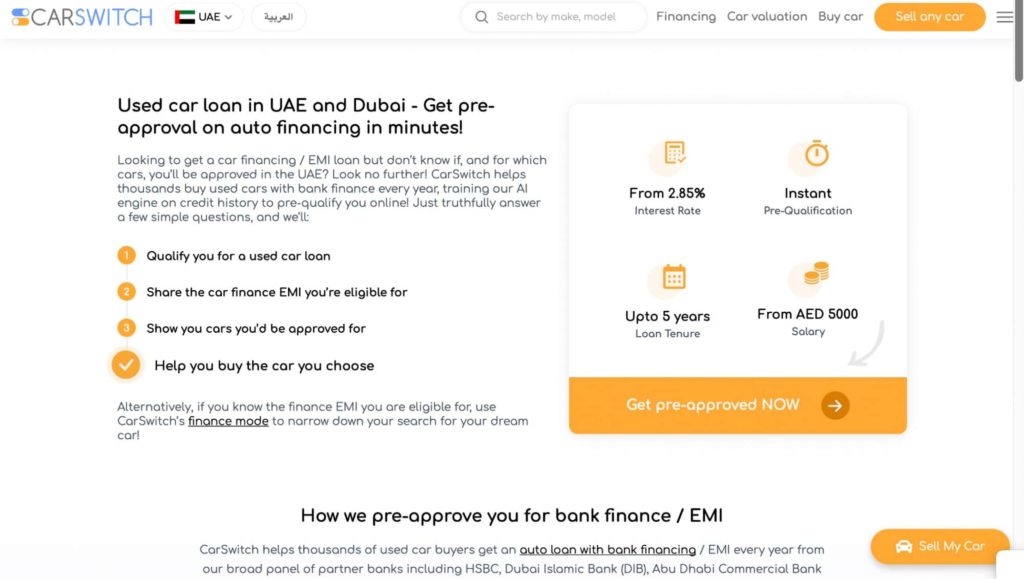Open the Car valuation menu item
Image resolution: width=1024 pixels, height=579 pixels.
[x=767, y=17]
